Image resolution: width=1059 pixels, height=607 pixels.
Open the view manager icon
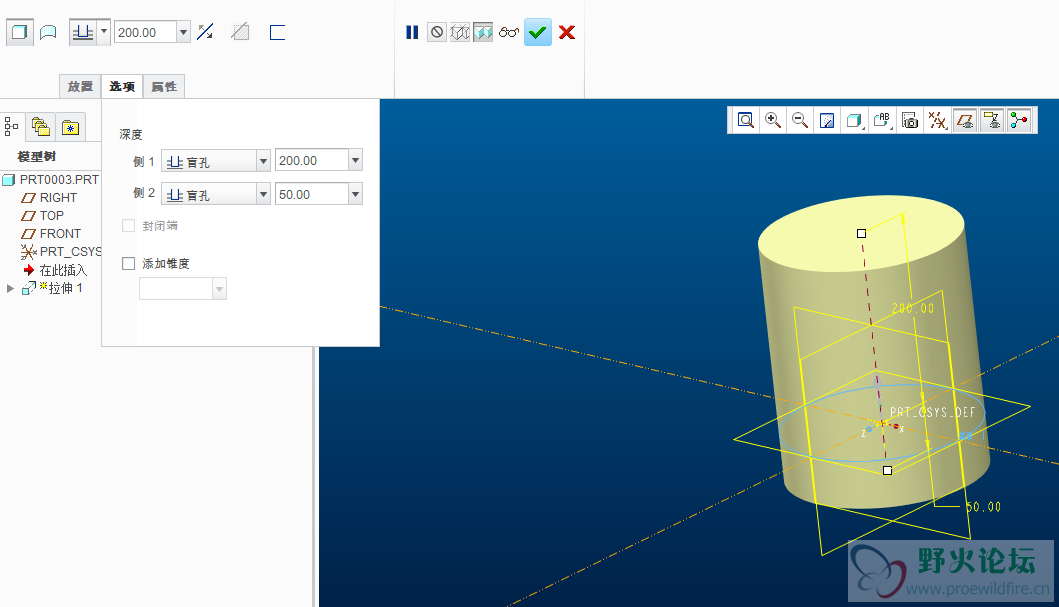point(910,121)
